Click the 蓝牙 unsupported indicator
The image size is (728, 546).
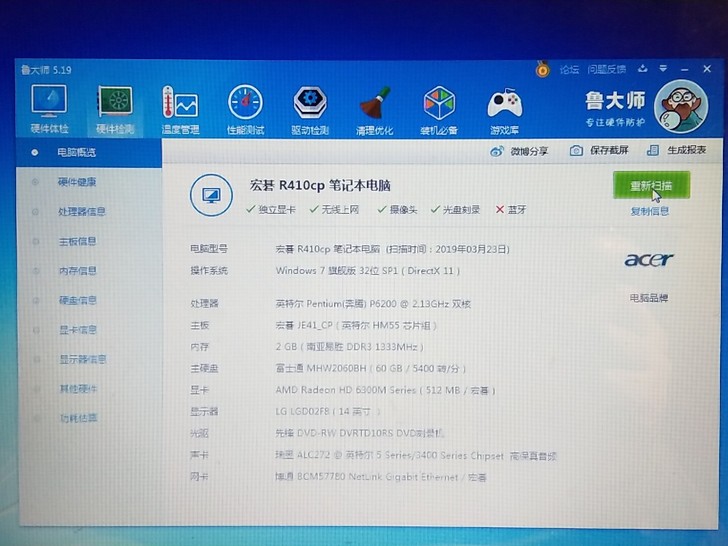pos(510,210)
